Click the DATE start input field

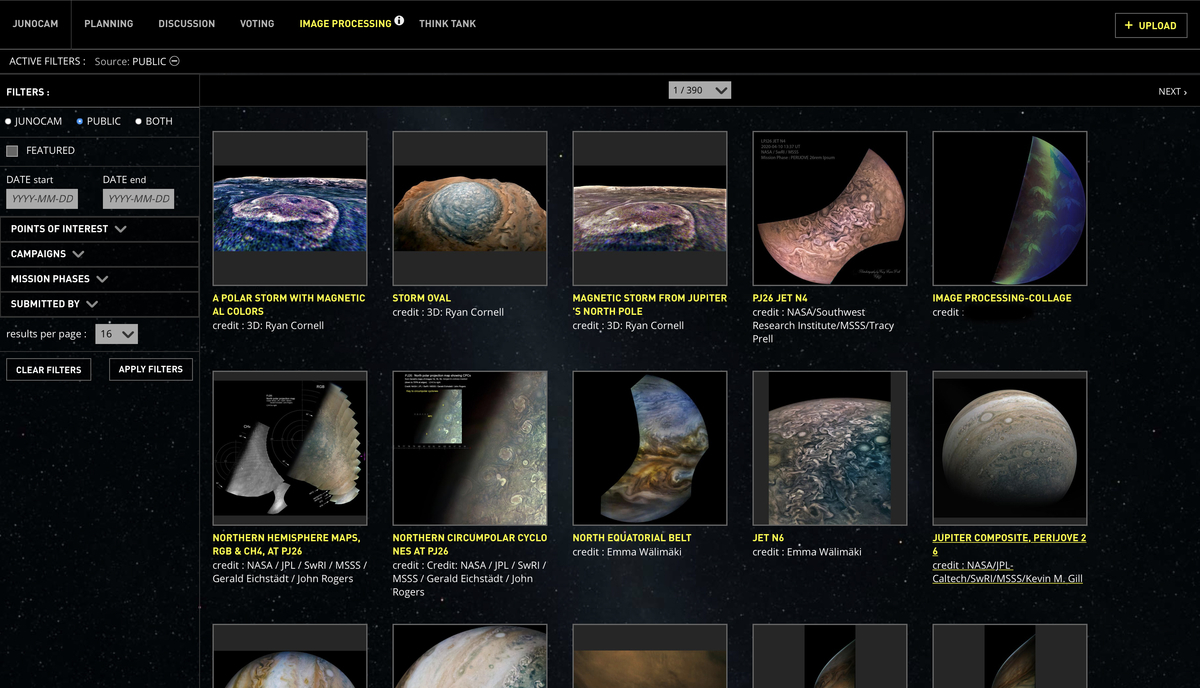click(42, 199)
